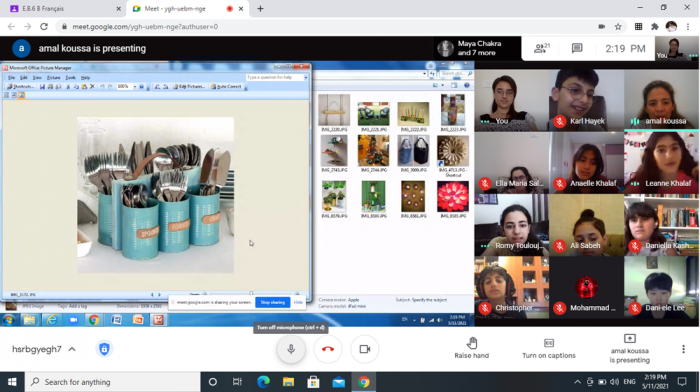Viewport: 700px width, 392px height.
Task: Turn on captions
Action: pyautogui.click(x=549, y=348)
